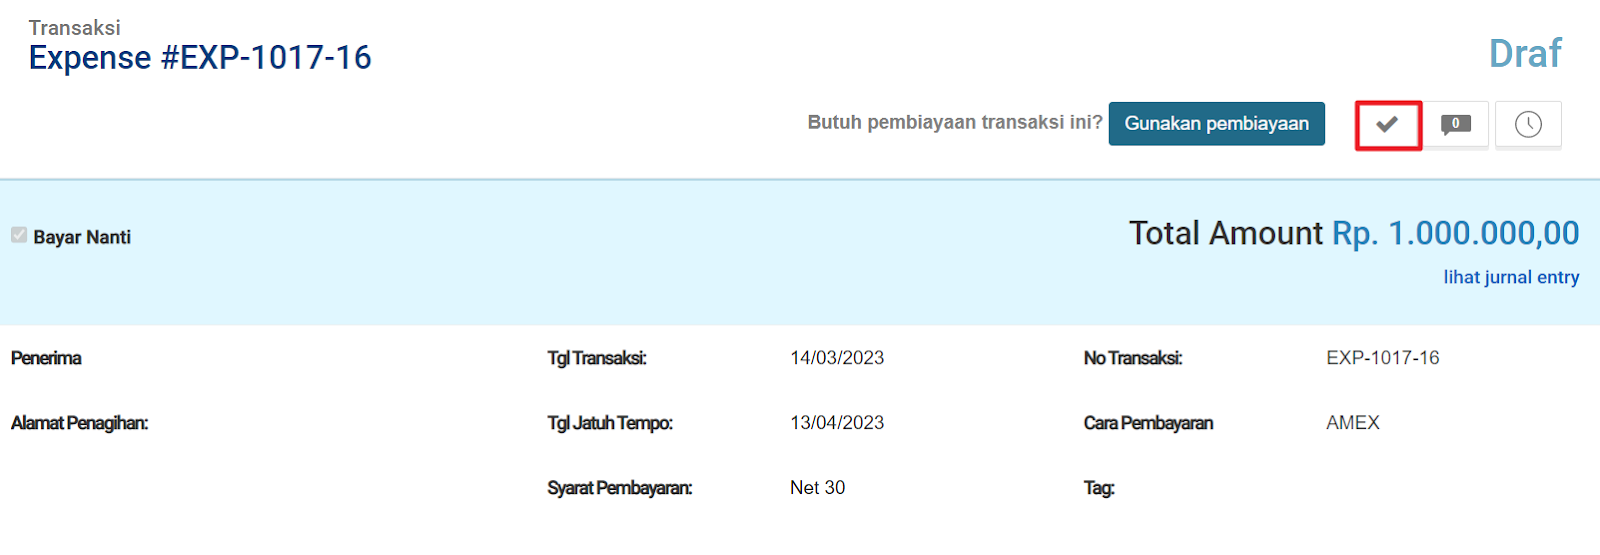Click the Syarat Pembayaran label
The height and width of the screenshot is (555, 1600).
click(x=620, y=488)
